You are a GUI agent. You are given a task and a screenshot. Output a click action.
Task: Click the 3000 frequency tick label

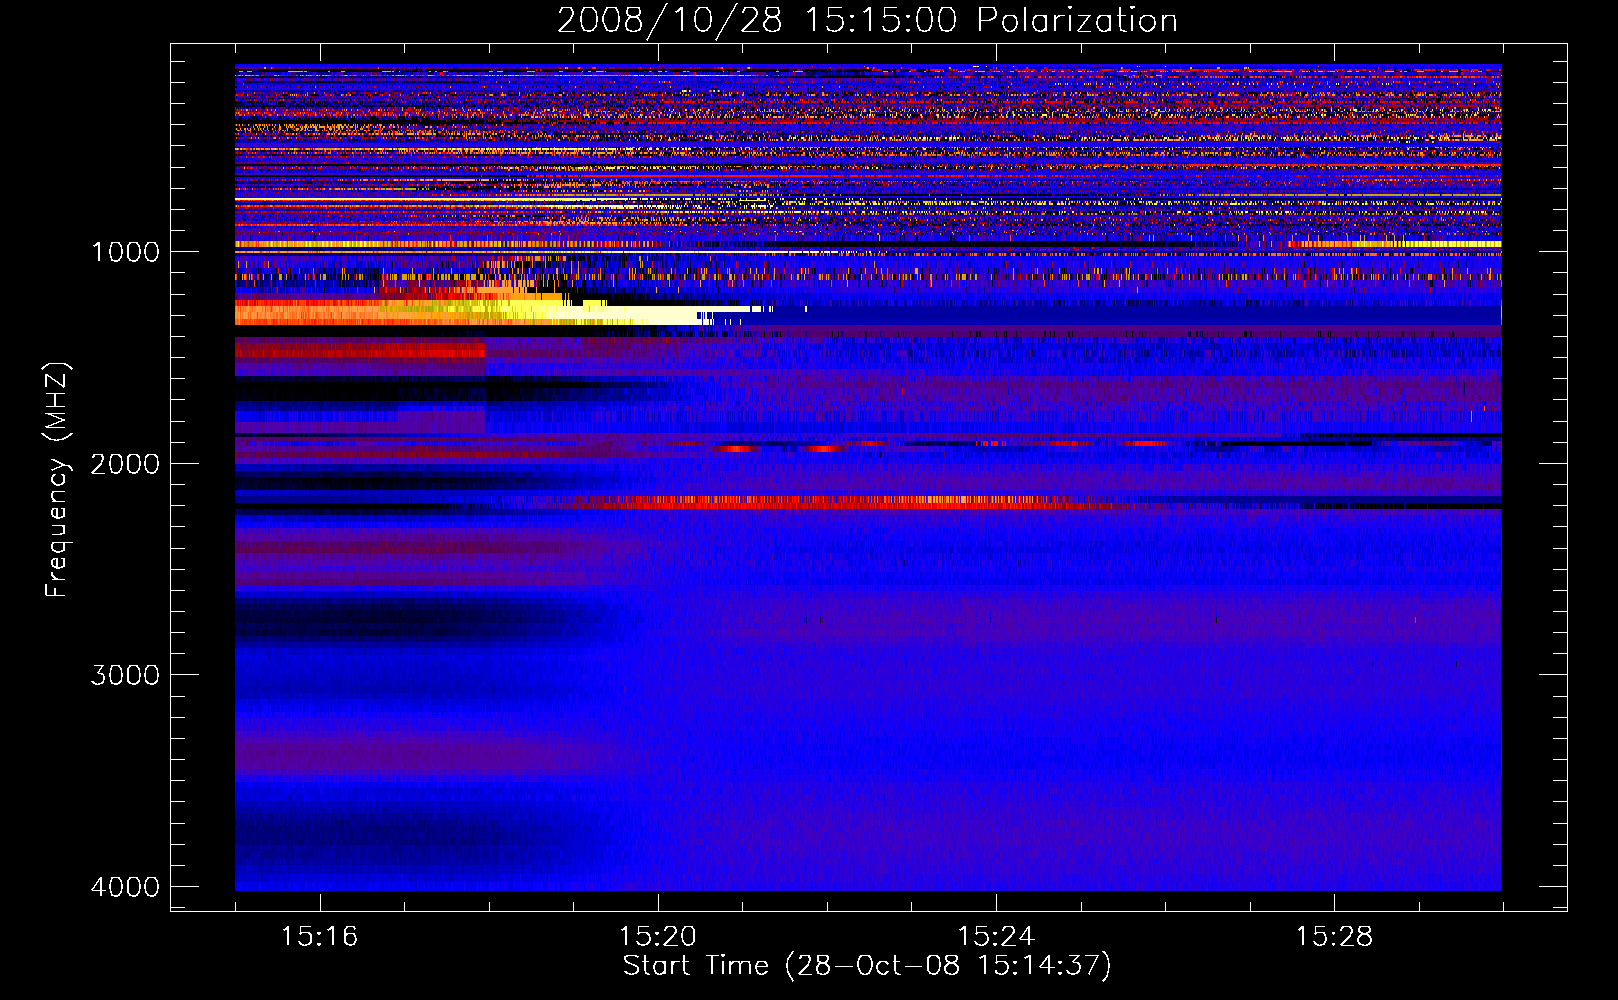tap(125, 675)
